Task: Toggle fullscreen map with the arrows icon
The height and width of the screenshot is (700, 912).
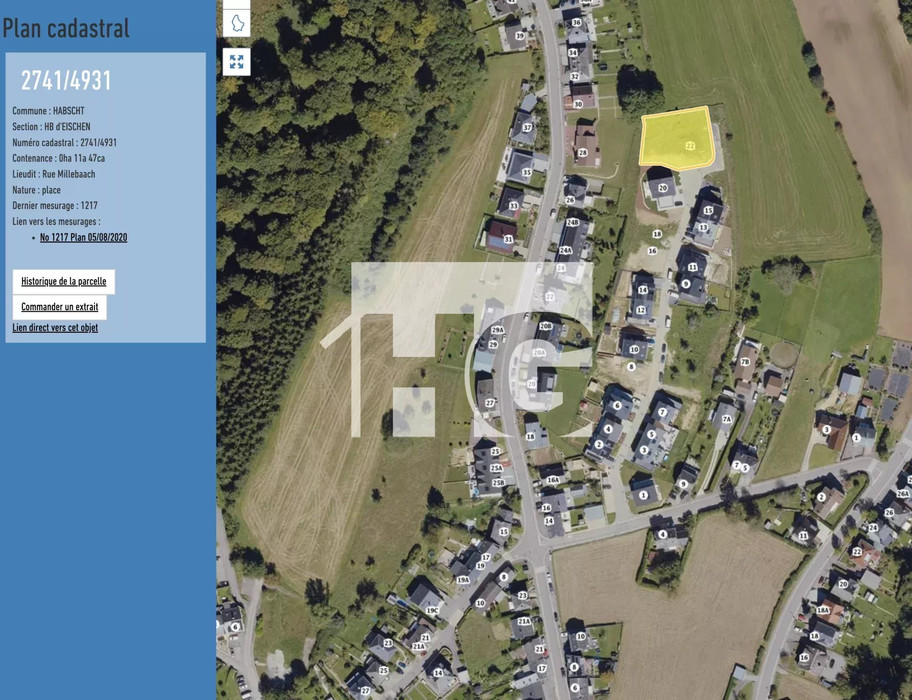Action: click(237, 62)
